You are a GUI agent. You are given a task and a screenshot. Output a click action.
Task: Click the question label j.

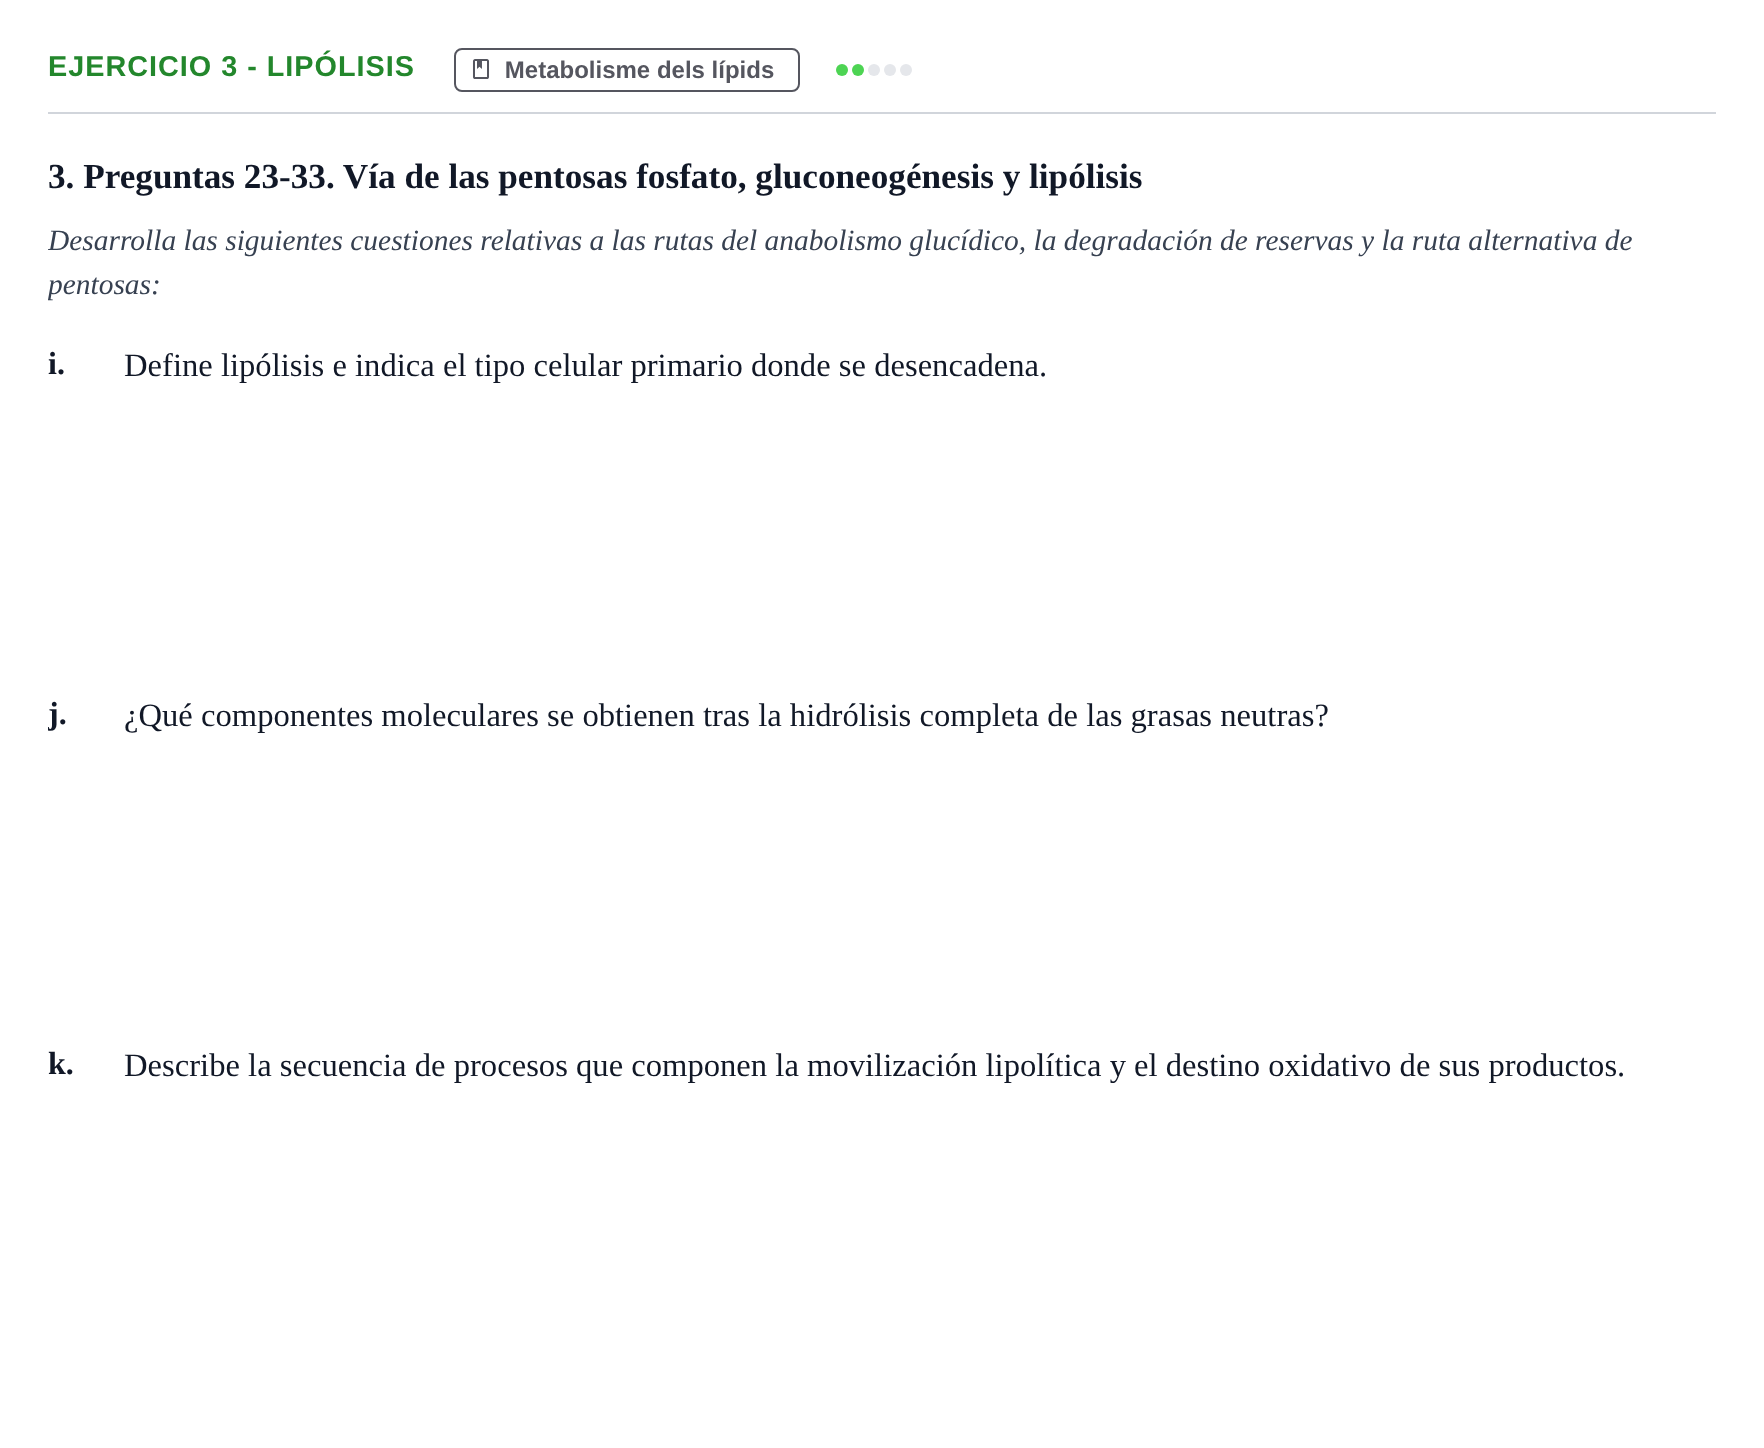(x=58, y=715)
